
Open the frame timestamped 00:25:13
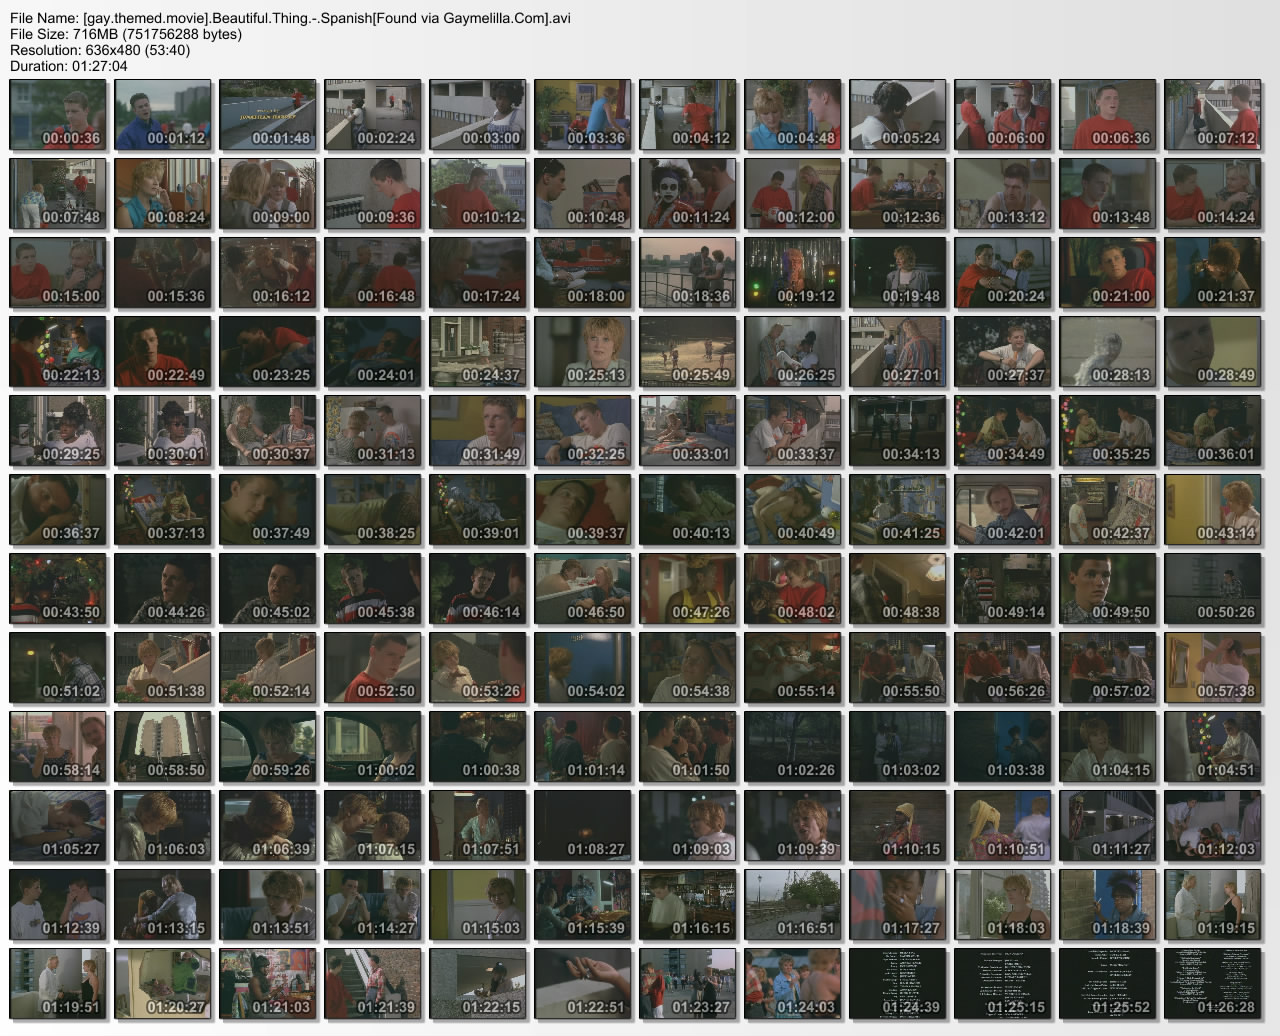pos(583,352)
